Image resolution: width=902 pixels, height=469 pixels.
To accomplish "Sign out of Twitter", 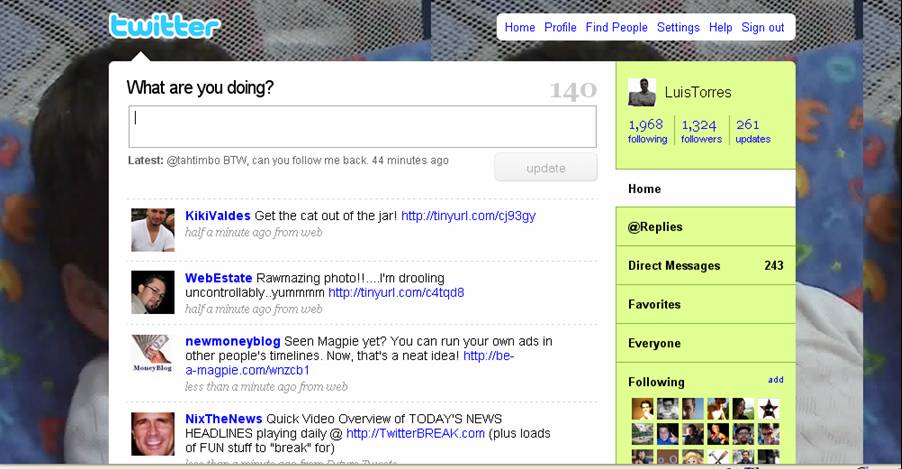I will (x=763, y=27).
